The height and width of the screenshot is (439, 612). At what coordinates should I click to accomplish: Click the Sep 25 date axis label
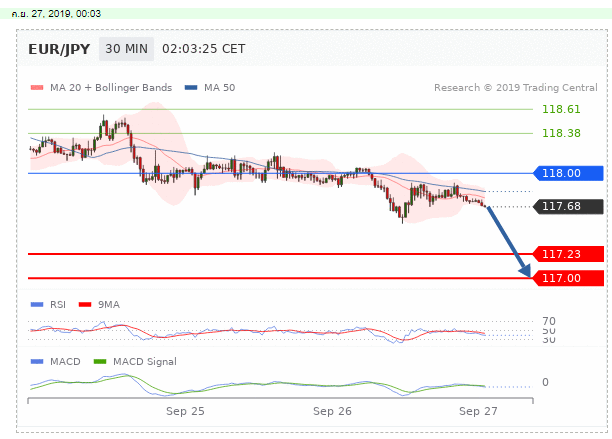(x=185, y=411)
